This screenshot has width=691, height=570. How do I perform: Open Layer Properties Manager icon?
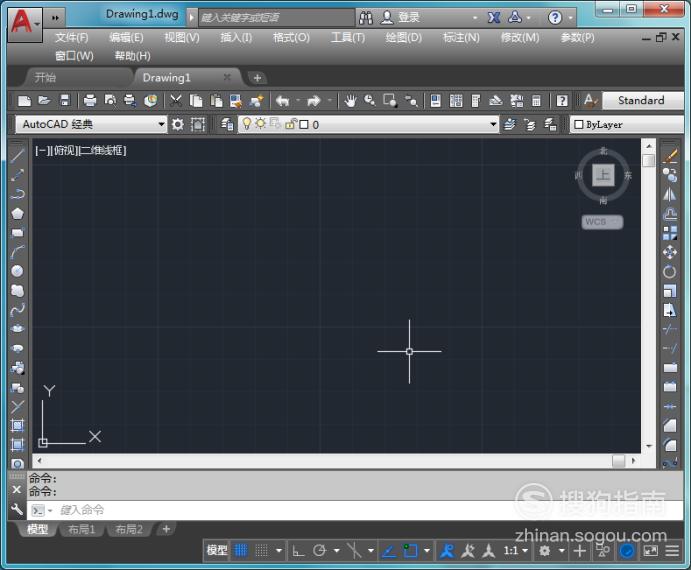pos(227,125)
